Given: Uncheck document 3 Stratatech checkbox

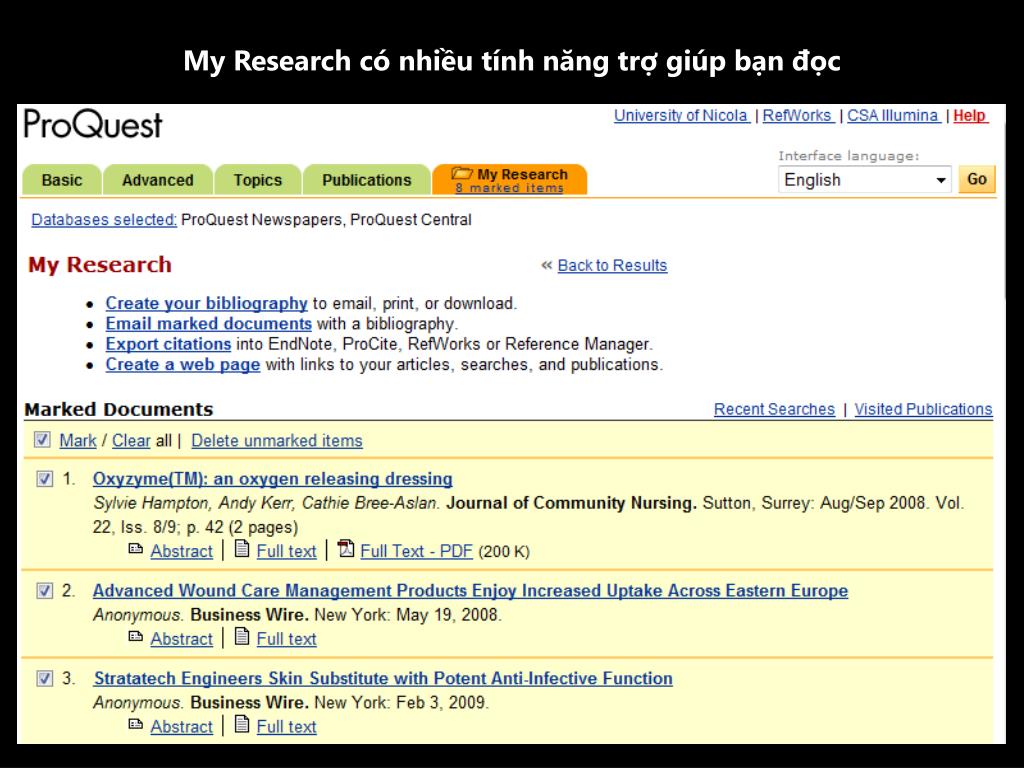Looking at the screenshot, I should 44,679.
